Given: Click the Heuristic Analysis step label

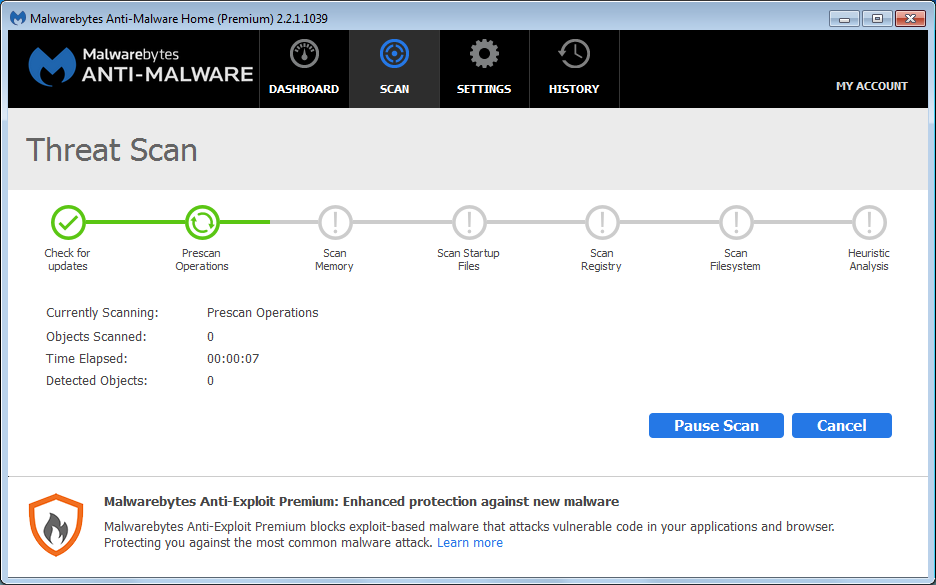Looking at the screenshot, I should 869,260.
